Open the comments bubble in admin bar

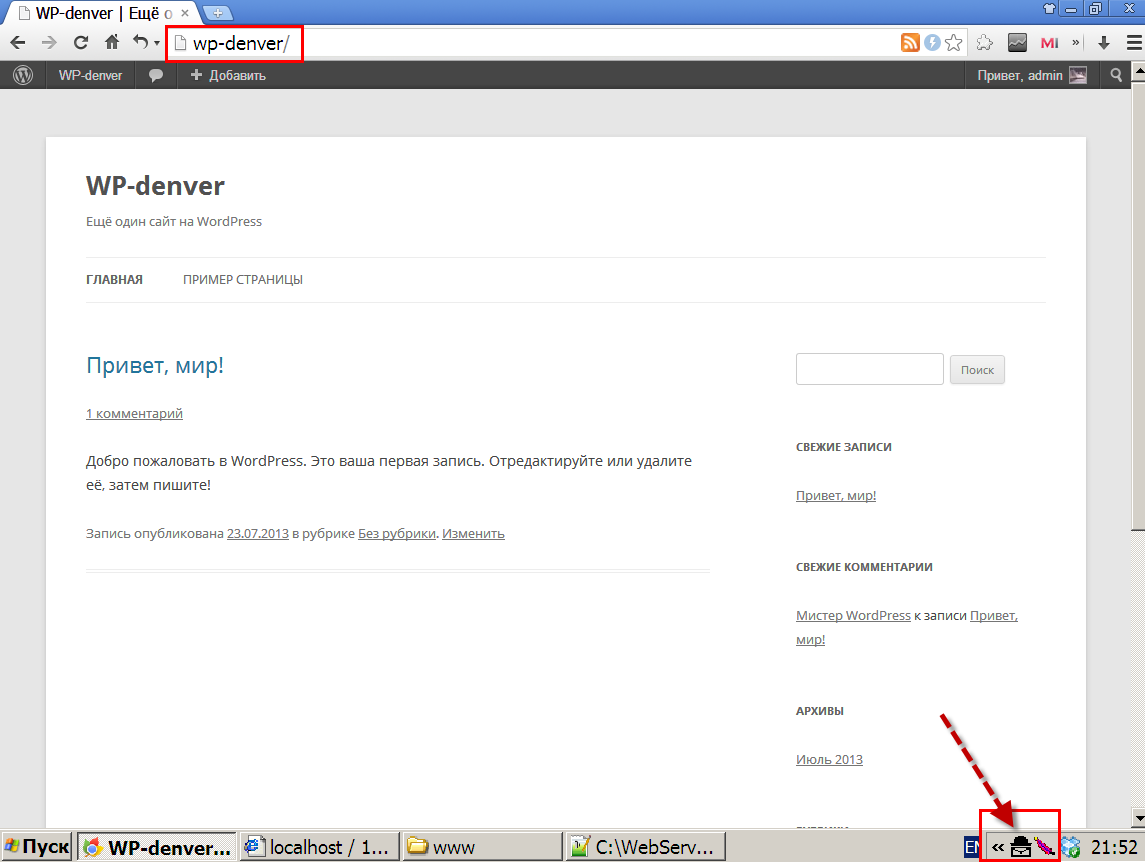(156, 75)
